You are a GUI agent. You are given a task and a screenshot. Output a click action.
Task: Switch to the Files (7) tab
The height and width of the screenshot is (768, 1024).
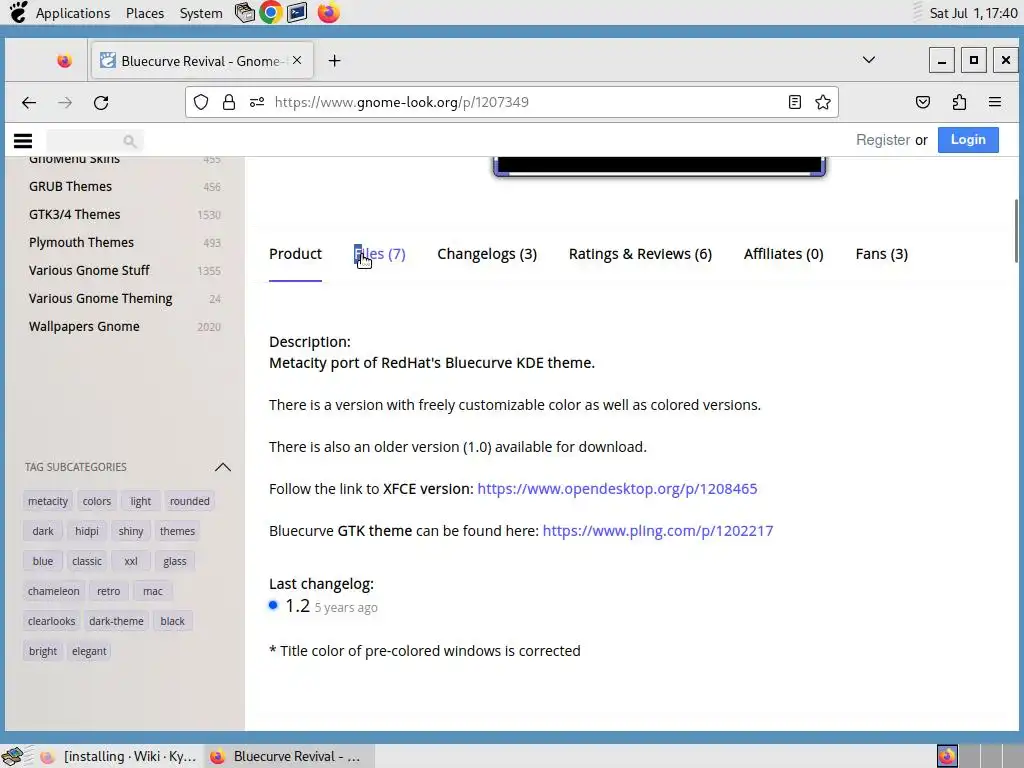379,254
